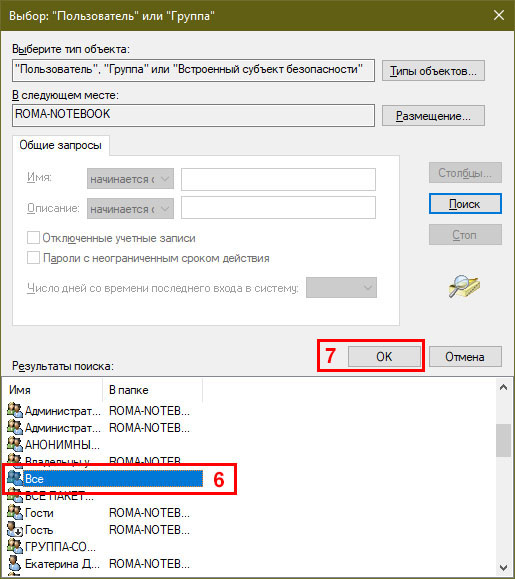Sort results by Имя column header
The height and width of the screenshot is (579, 515).
click(54, 390)
